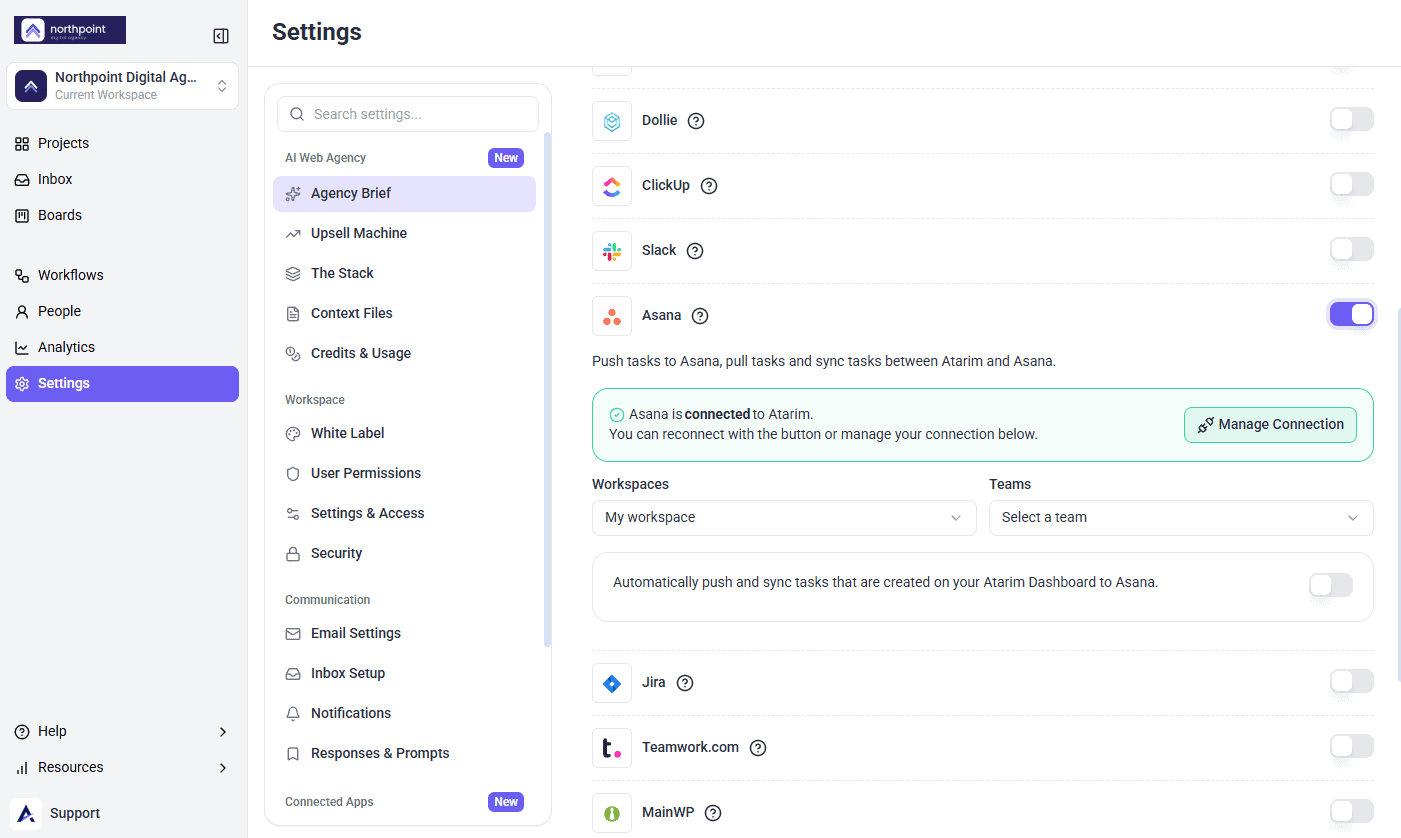Click the New badge beside AI Web Agency

point(506,158)
